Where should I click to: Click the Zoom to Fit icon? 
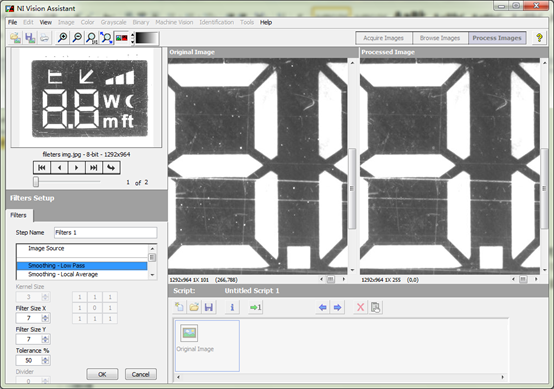click(106, 38)
